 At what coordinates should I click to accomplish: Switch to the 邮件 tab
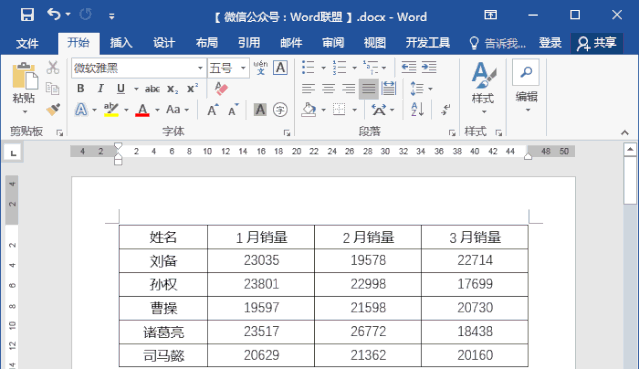tap(291, 43)
